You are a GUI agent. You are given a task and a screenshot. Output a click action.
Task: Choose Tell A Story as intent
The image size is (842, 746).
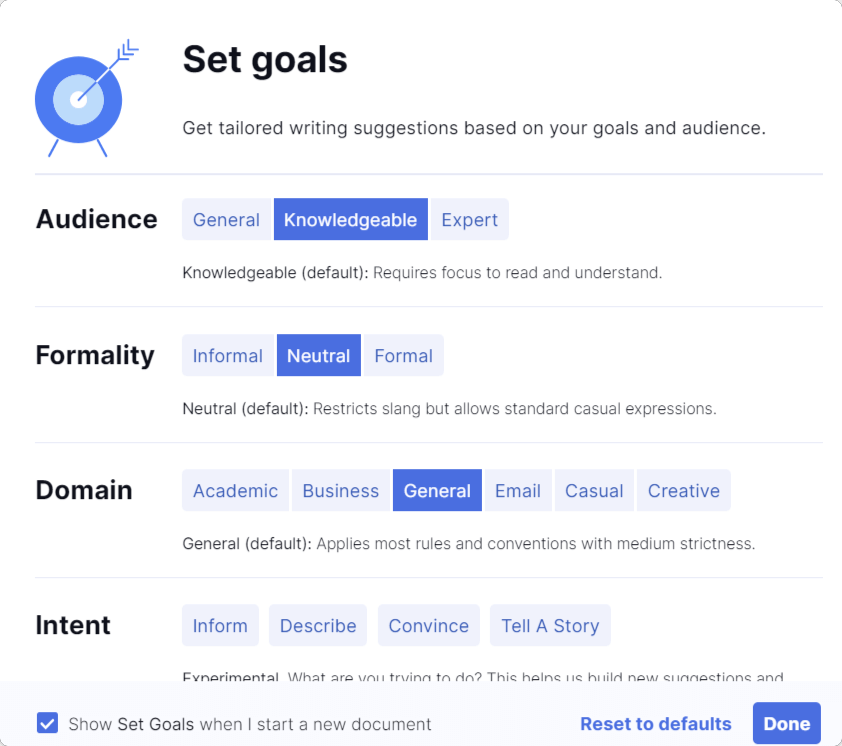tap(550, 625)
